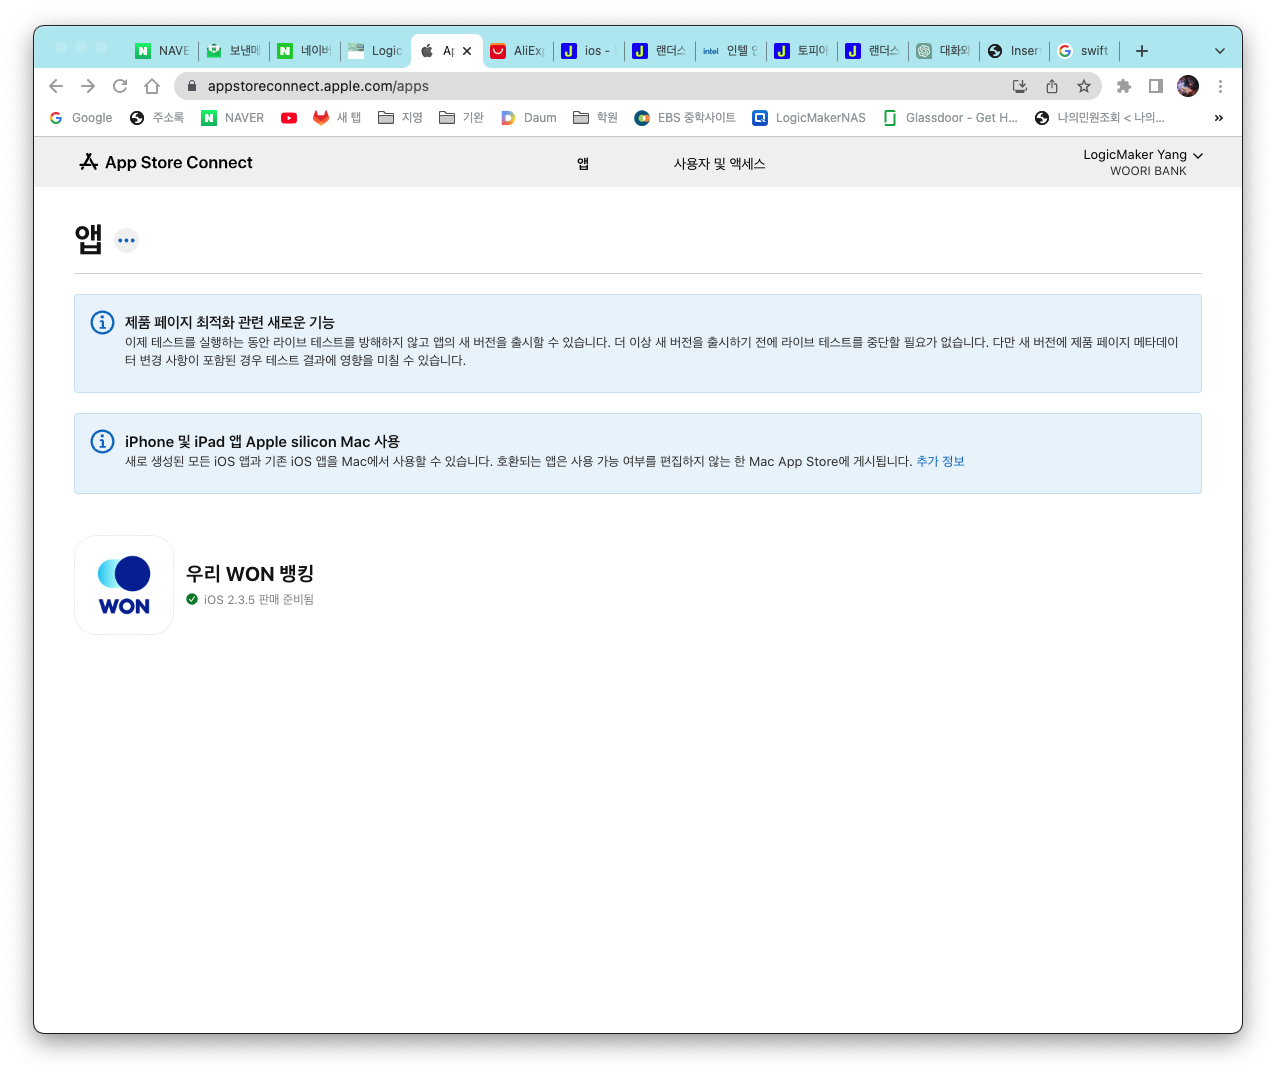
Task: Expand the hidden bookmarks overflow chevron
Action: coord(1218,118)
